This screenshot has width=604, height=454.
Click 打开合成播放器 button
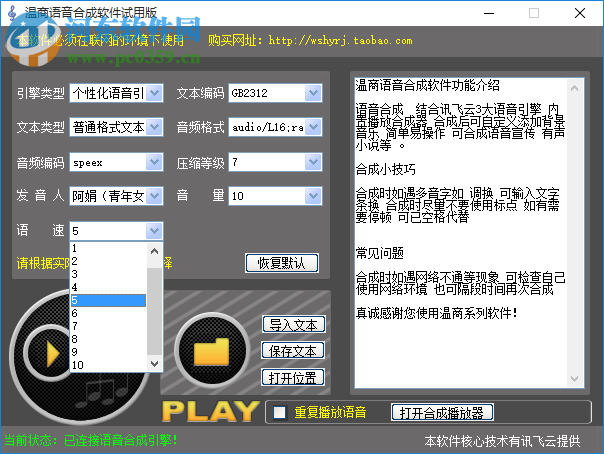442,412
